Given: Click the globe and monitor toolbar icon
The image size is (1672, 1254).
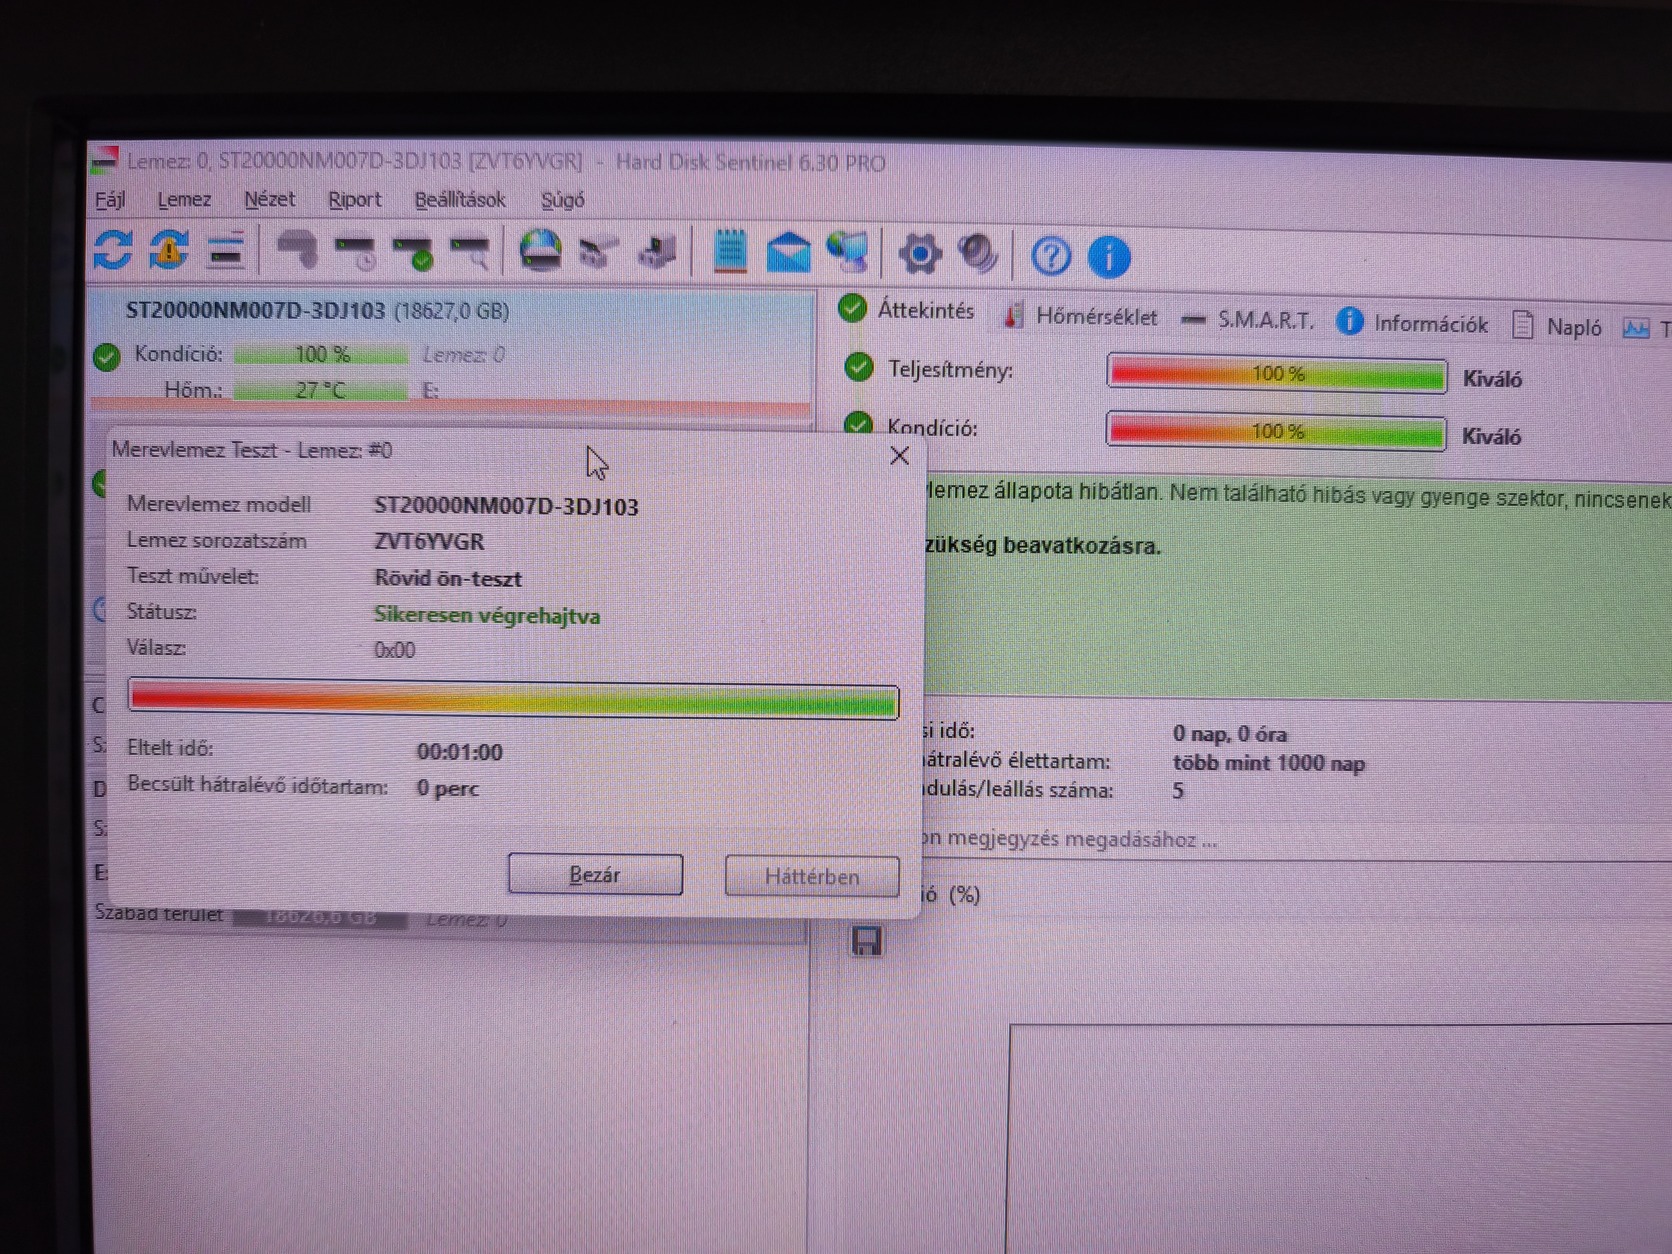Looking at the screenshot, I should [x=848, y=253].
